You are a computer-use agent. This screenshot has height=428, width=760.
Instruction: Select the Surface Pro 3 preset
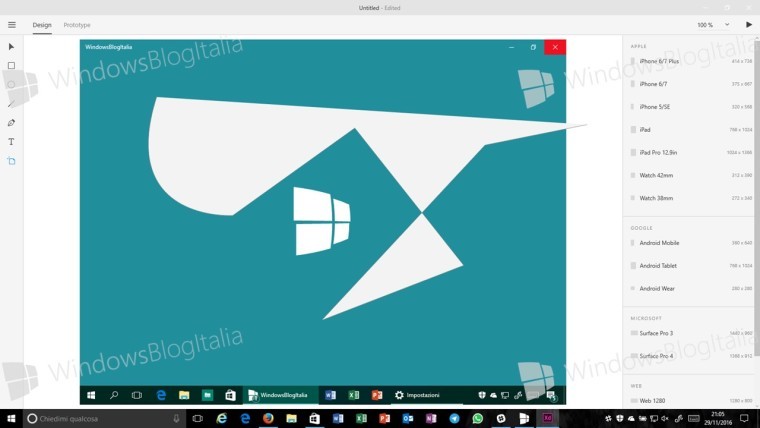pos(691,333)
